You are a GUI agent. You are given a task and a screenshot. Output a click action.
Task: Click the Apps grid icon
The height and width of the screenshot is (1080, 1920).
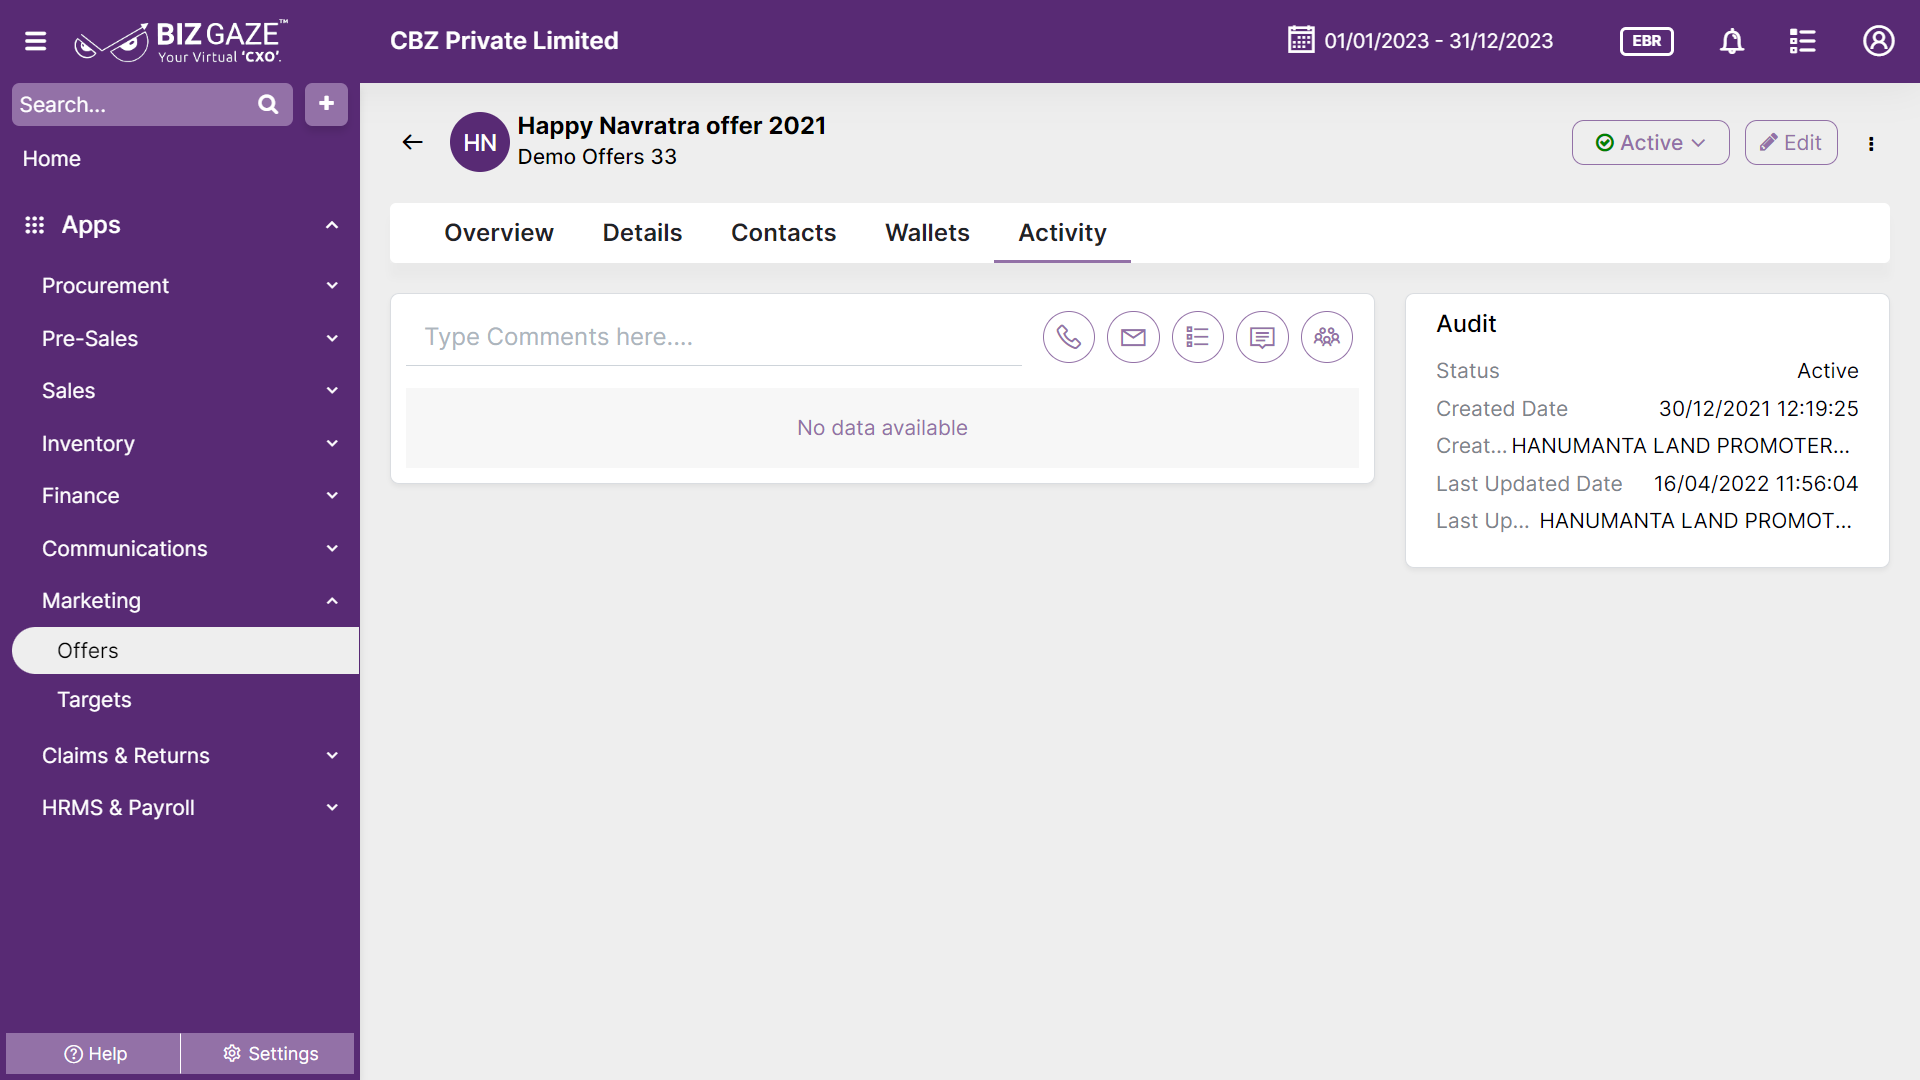[x=35, y=225]
